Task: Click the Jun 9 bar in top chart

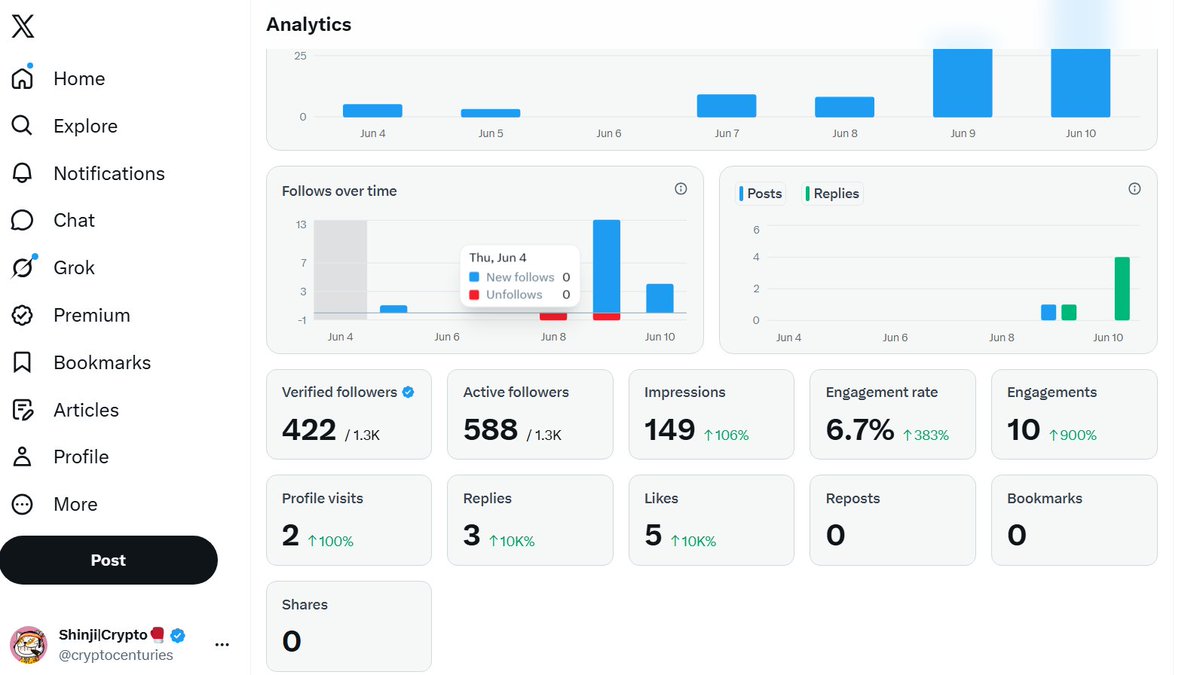Action: (x=962, y=83)
